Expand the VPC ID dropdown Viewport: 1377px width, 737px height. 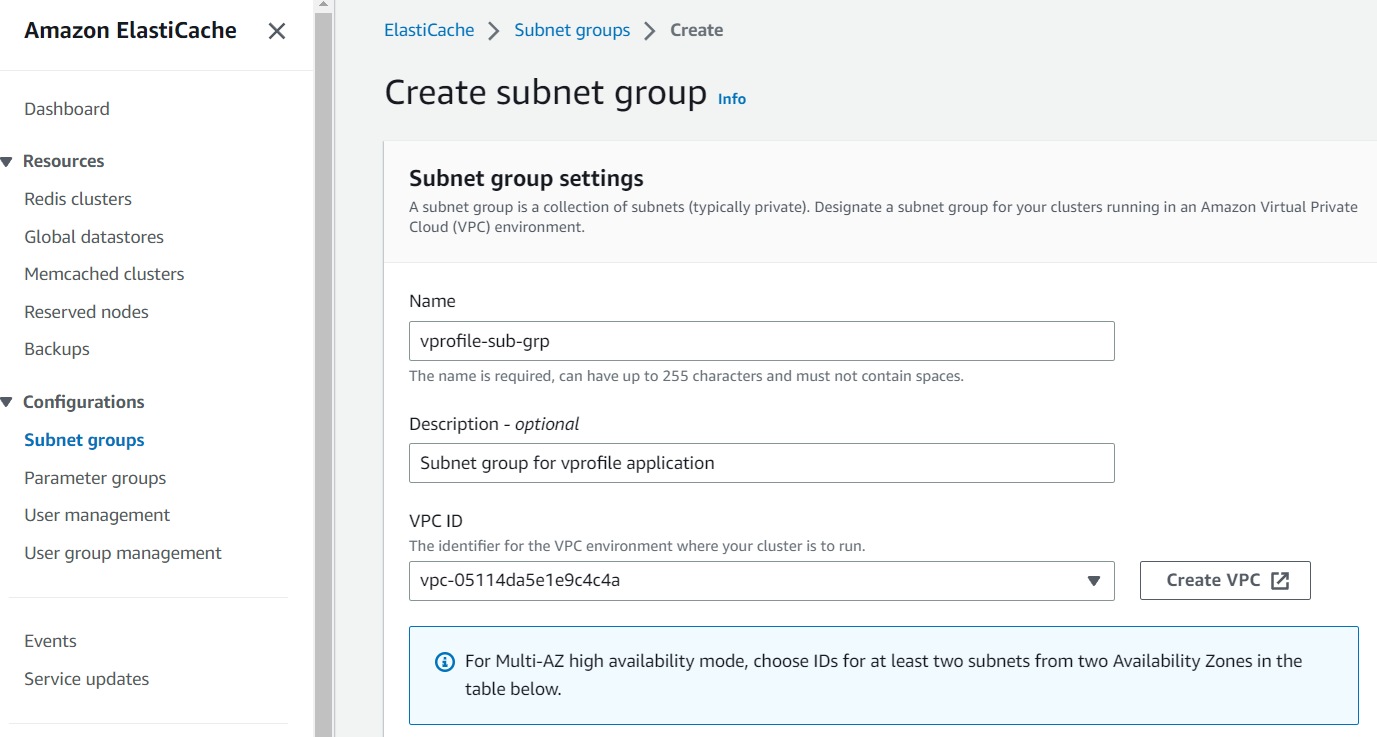click(x=1092, y=580)
